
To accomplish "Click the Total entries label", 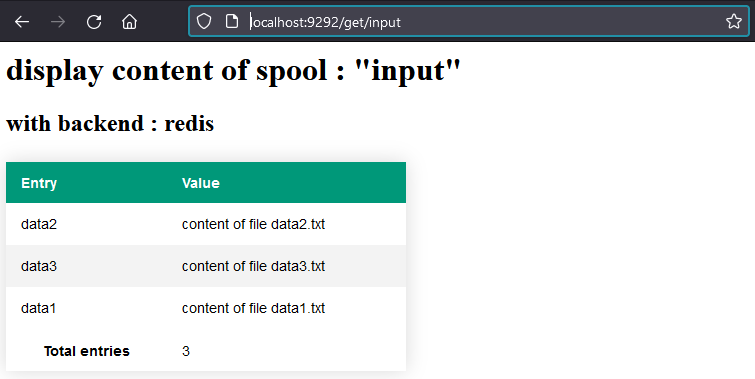I will [x=87, y=351].
